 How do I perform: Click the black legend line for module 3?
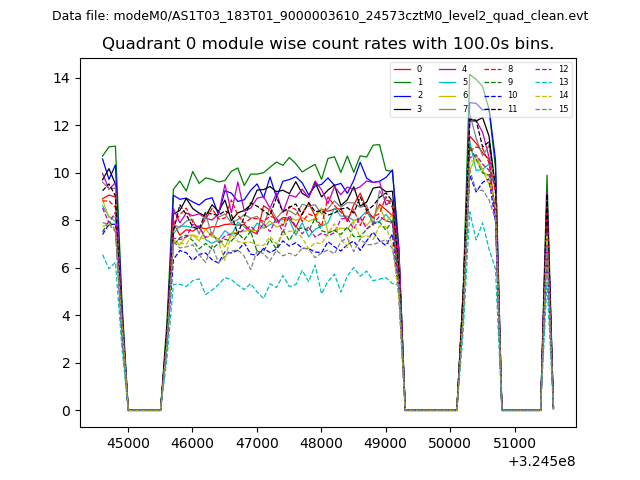click(x=401, y=108)
